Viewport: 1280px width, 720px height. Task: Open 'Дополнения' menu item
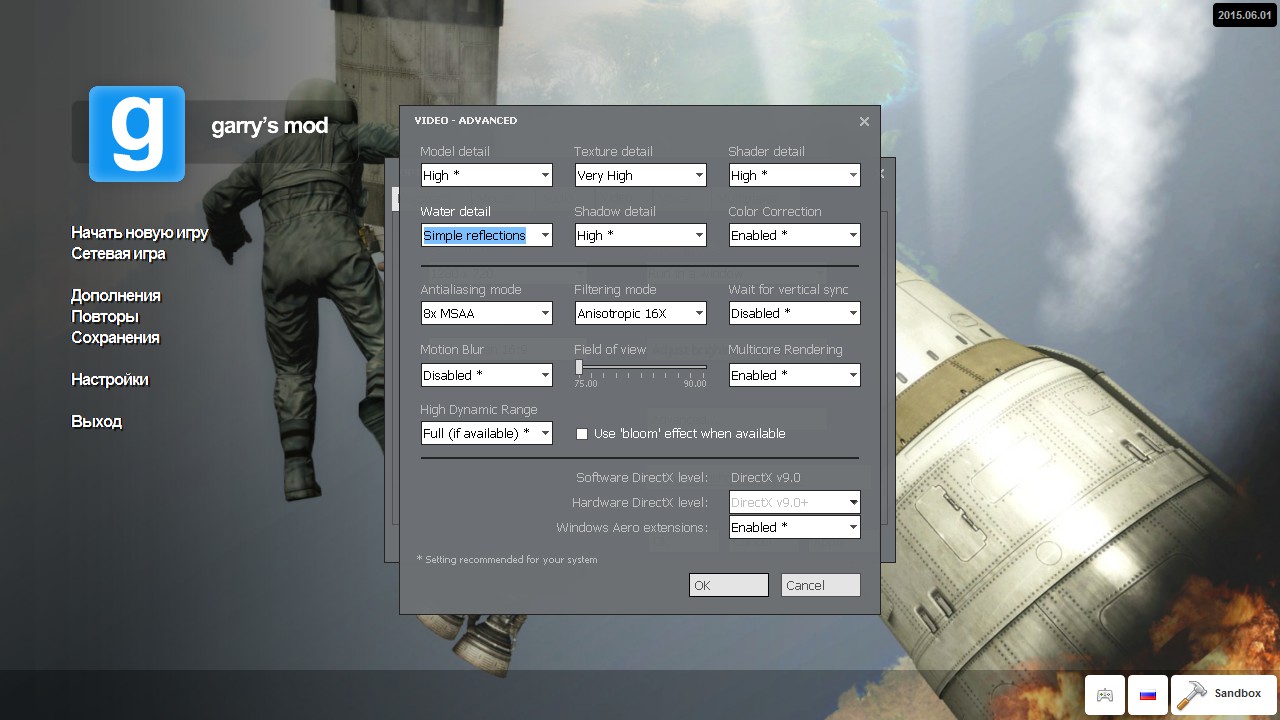click(116, 296)
